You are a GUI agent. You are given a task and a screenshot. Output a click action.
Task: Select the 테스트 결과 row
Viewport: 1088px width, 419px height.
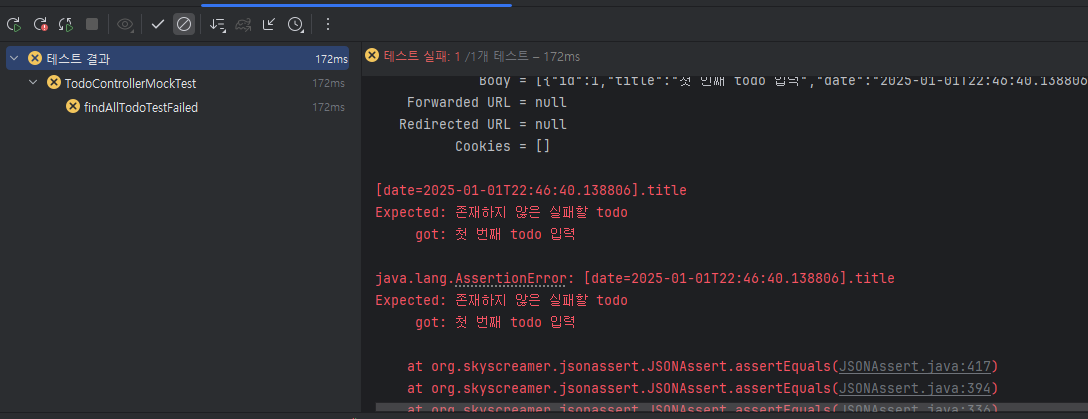(178, 58)
